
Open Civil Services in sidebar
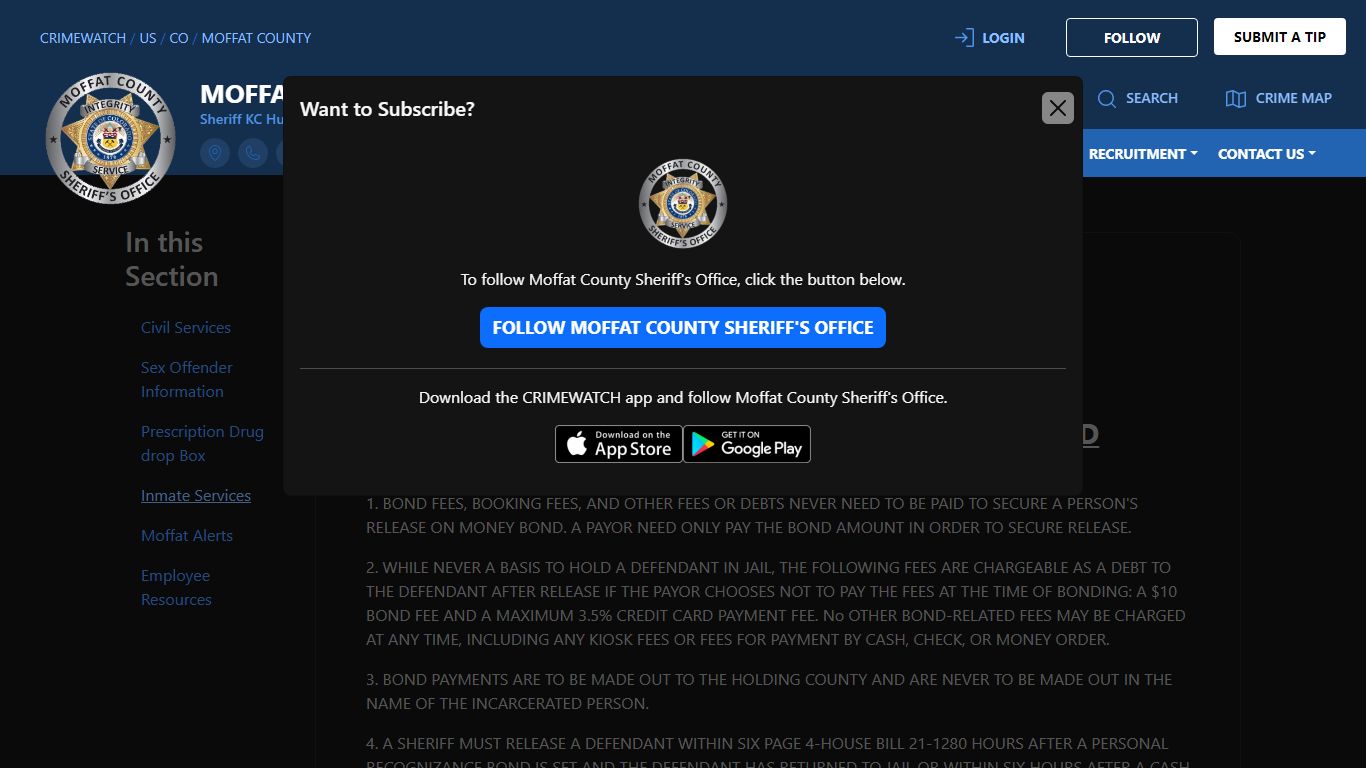pyautogui.click(x=186, y=328)
